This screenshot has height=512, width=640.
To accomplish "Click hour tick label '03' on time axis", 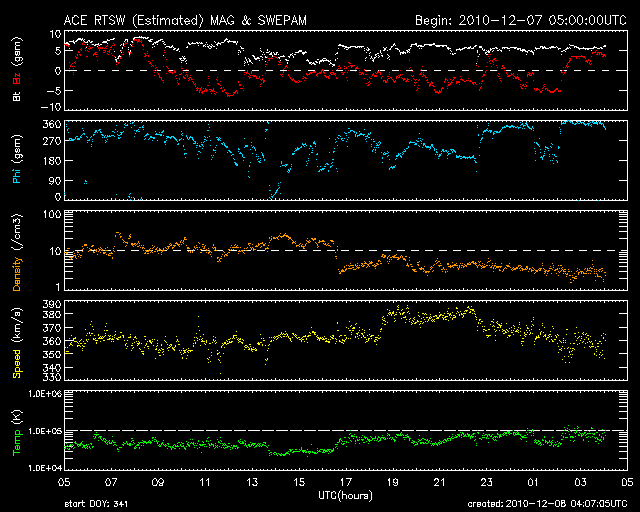I will [580, 482].
